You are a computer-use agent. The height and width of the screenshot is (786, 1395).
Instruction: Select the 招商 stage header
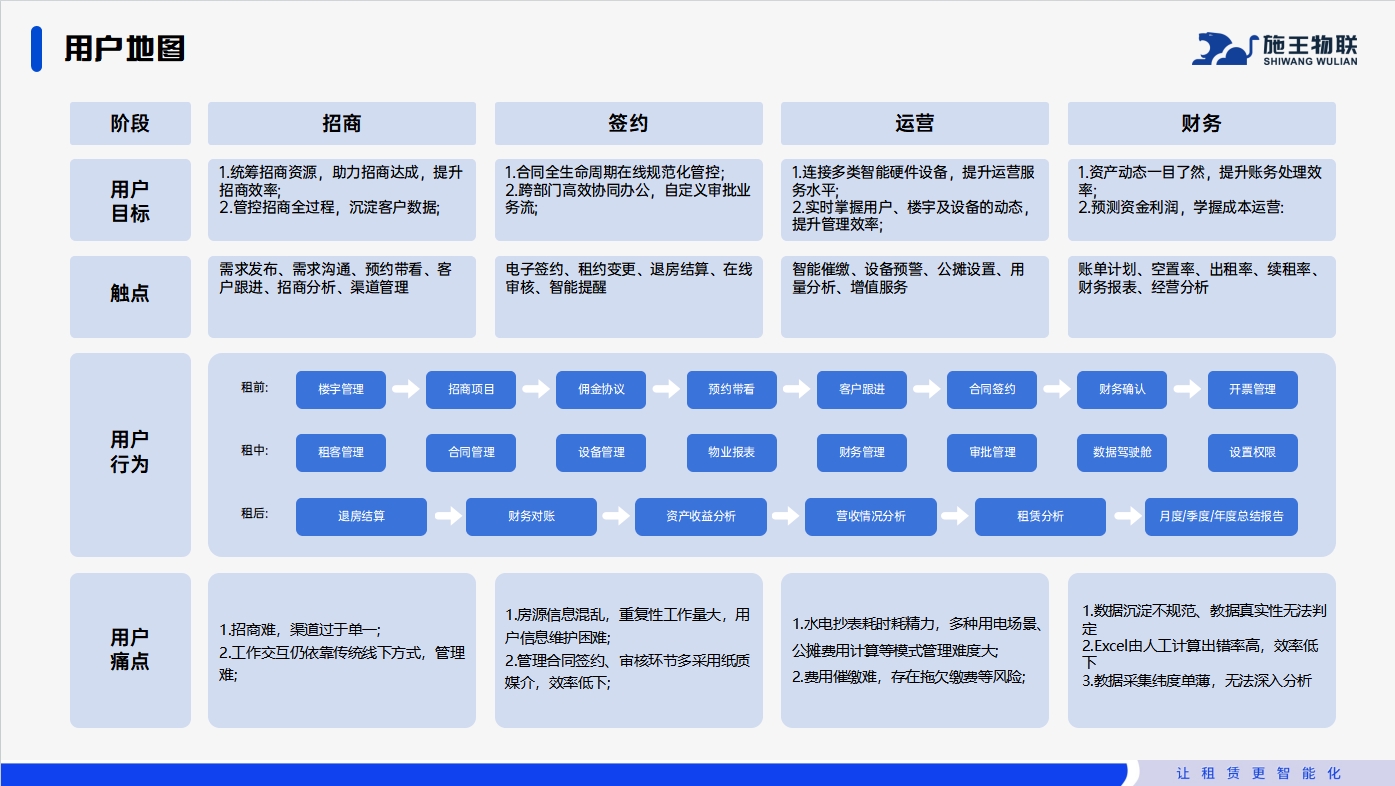point(341,124)
